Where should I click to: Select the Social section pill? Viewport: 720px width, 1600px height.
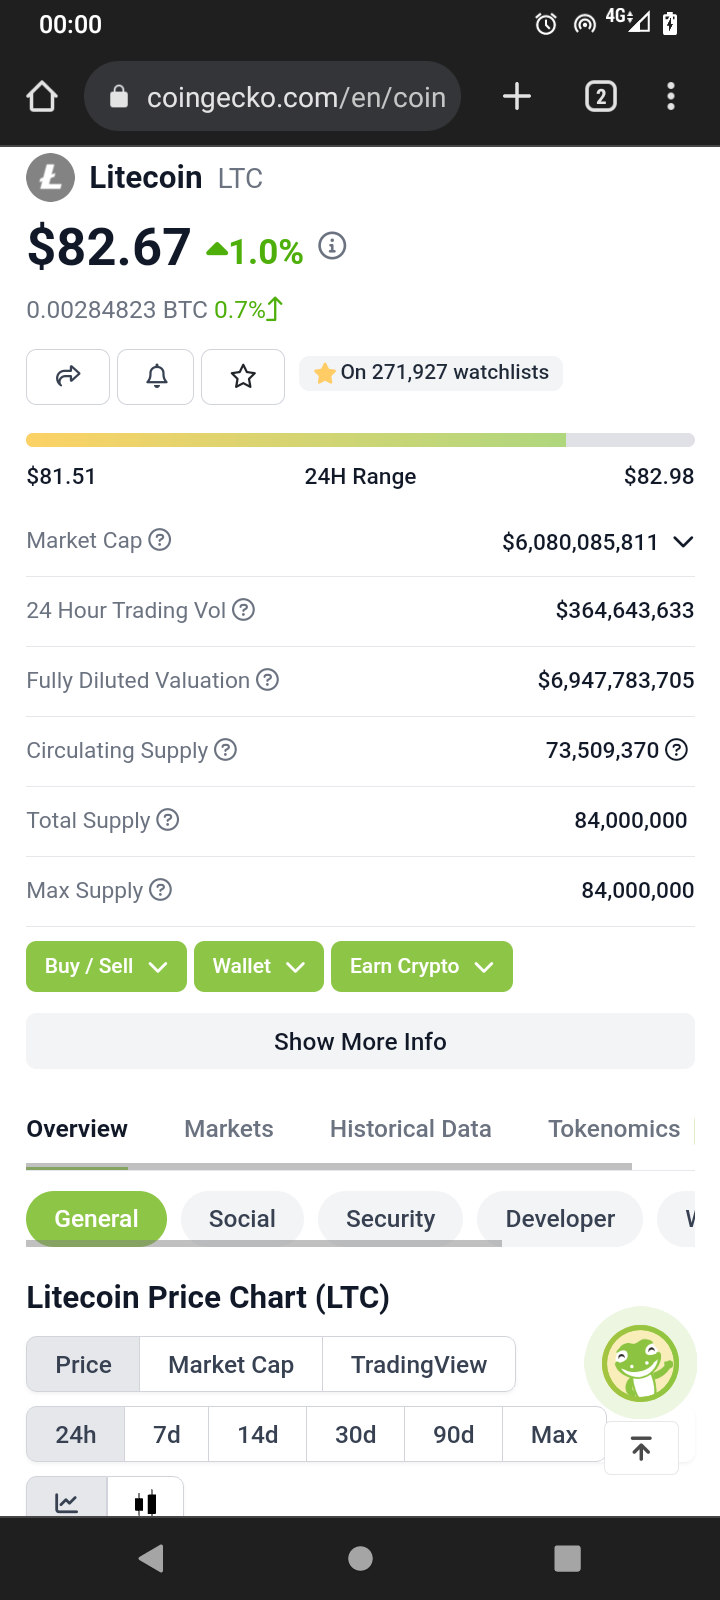click(x=242, y=1219)
